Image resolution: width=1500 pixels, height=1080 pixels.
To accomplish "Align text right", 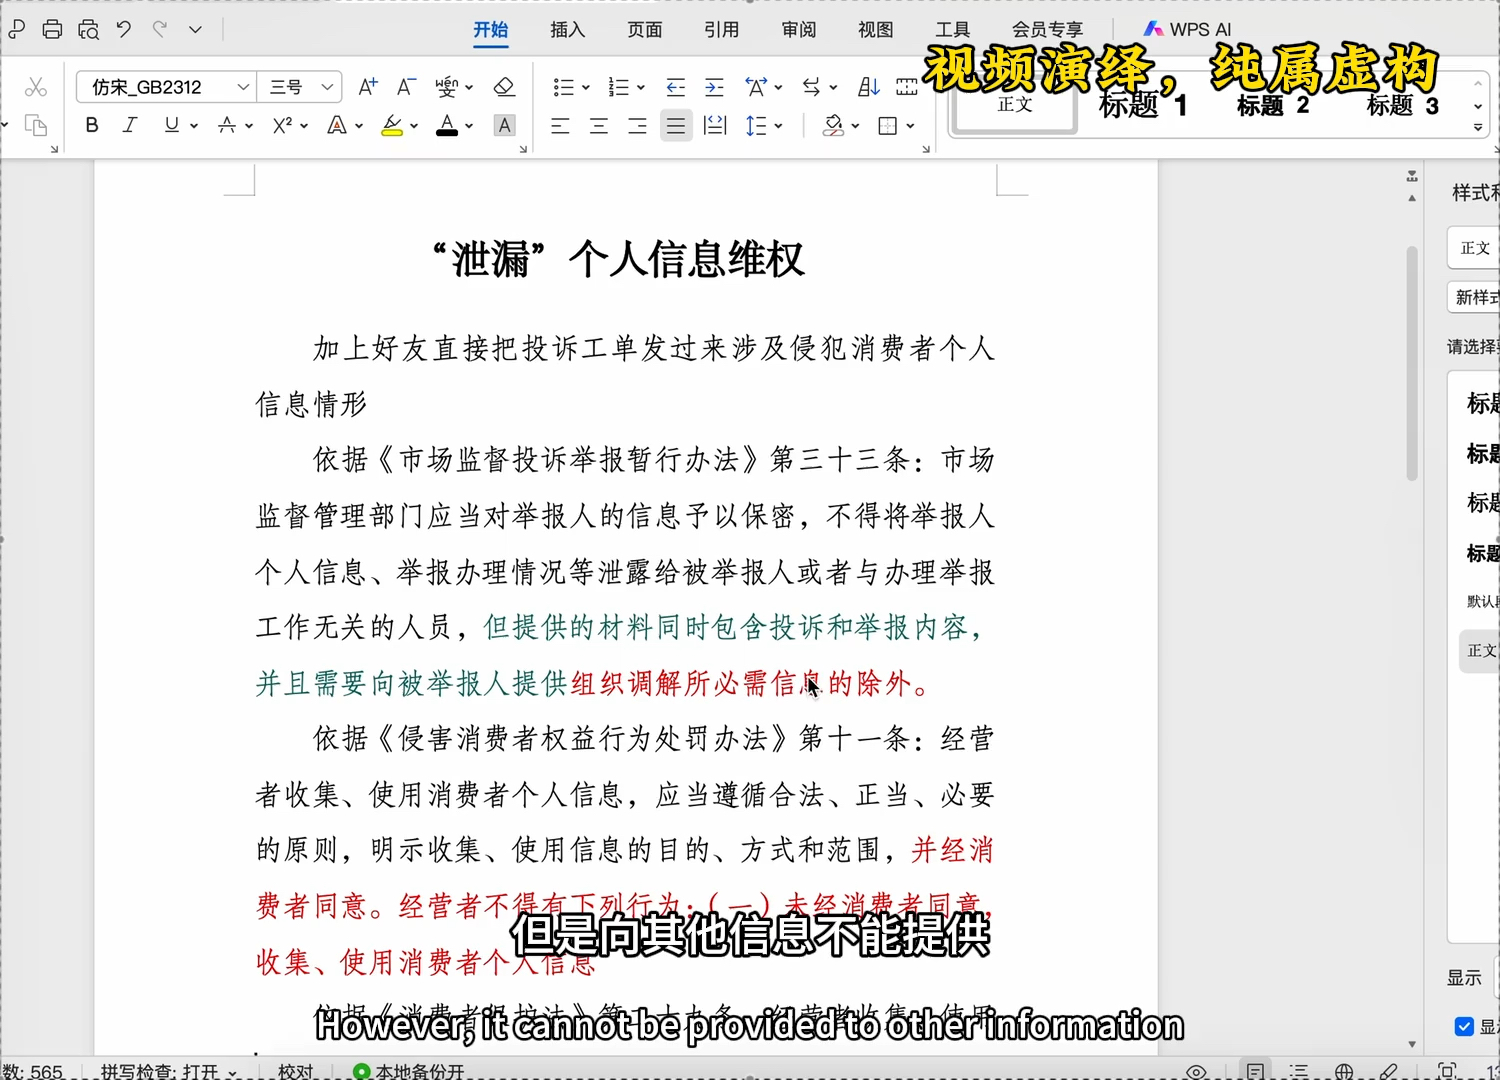I will click(637, 126).
